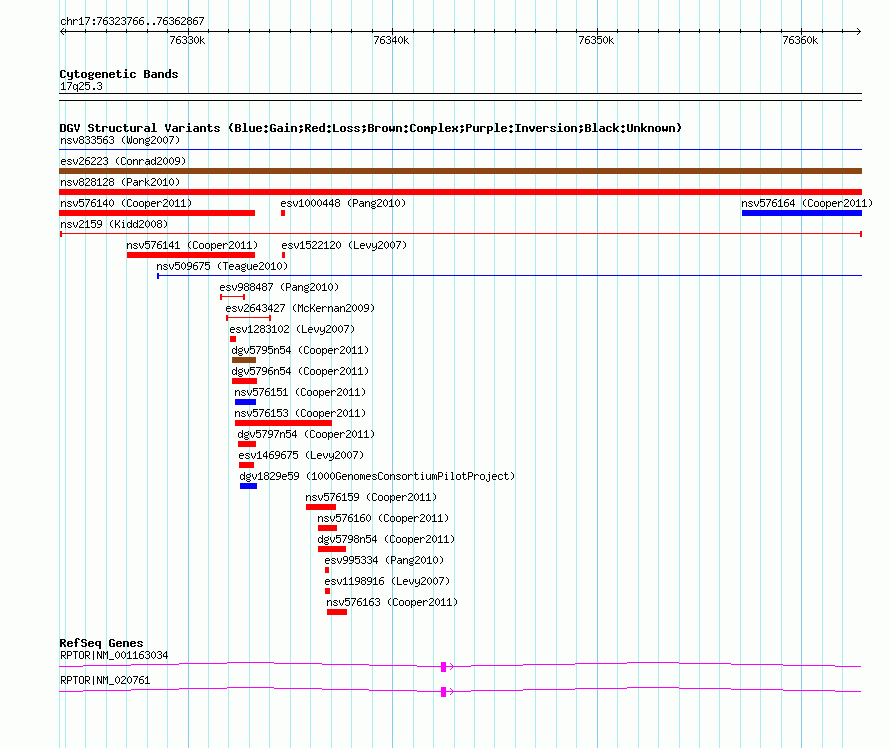This screenshot has height=748, width=890.
Task: Select the RPTOR NM_001163034 exon block
Action: tap(443, 667)
